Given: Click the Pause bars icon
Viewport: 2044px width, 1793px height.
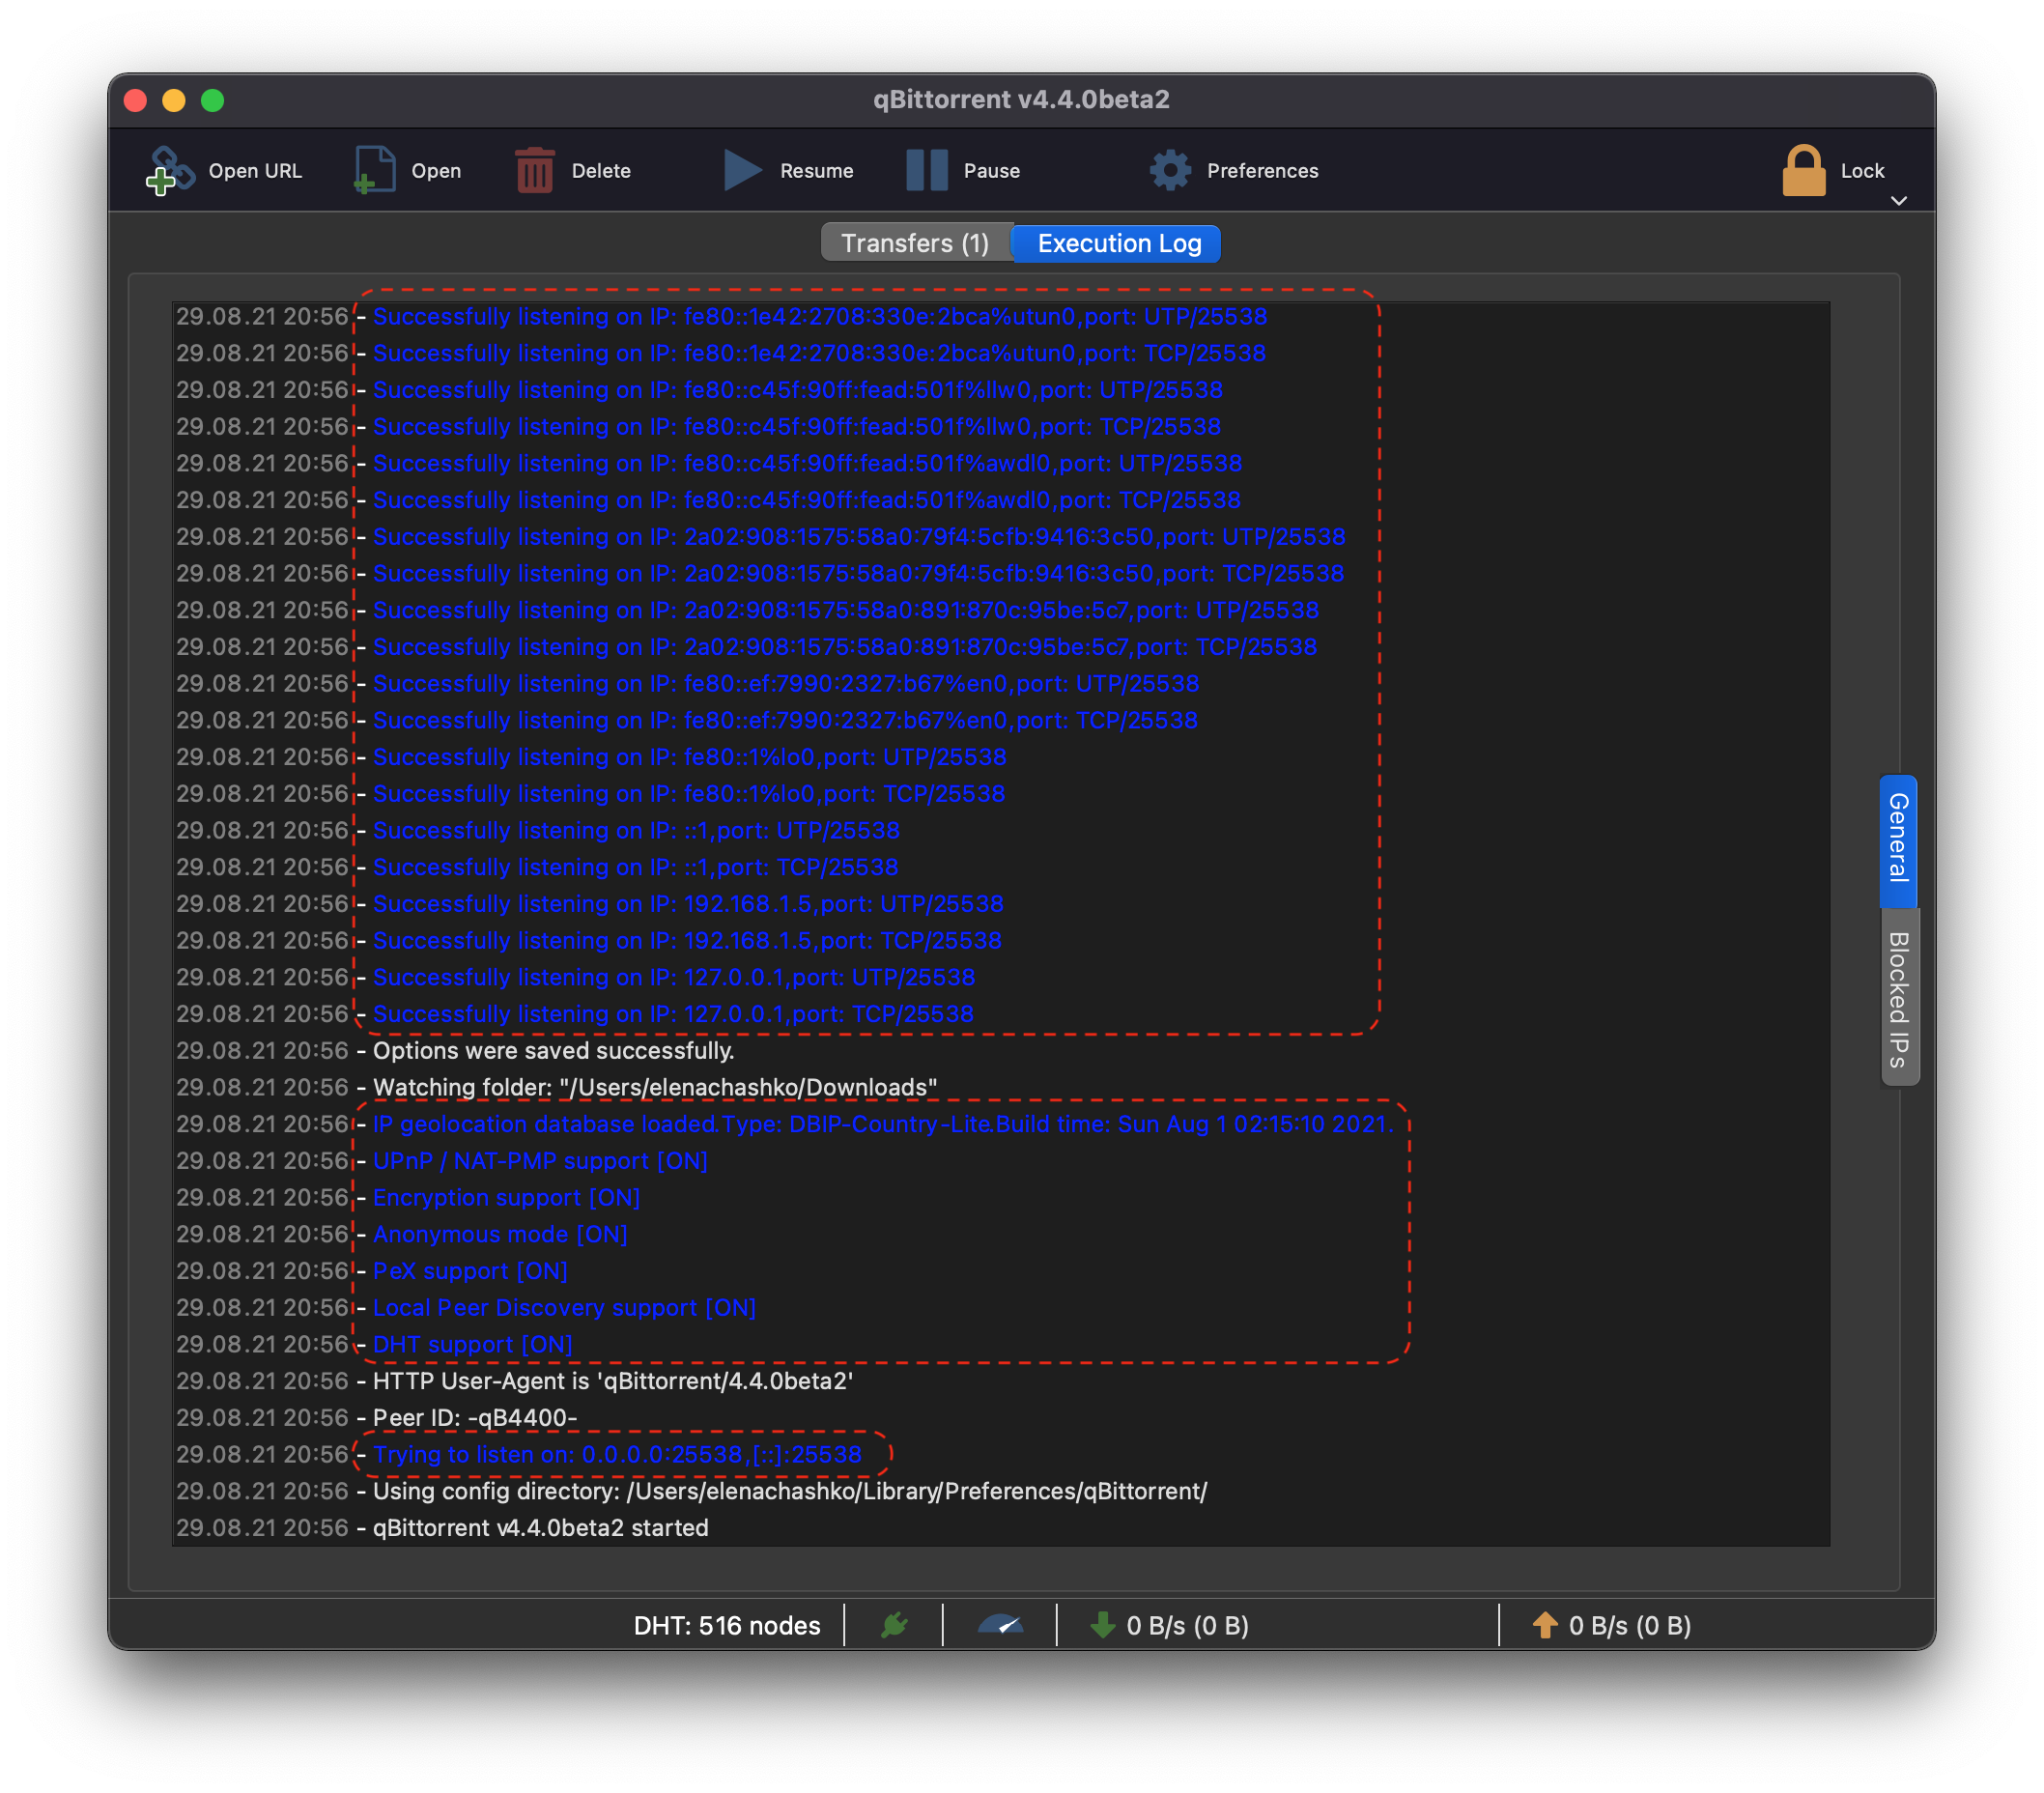Looking at the screenshot, I should 926,170.
